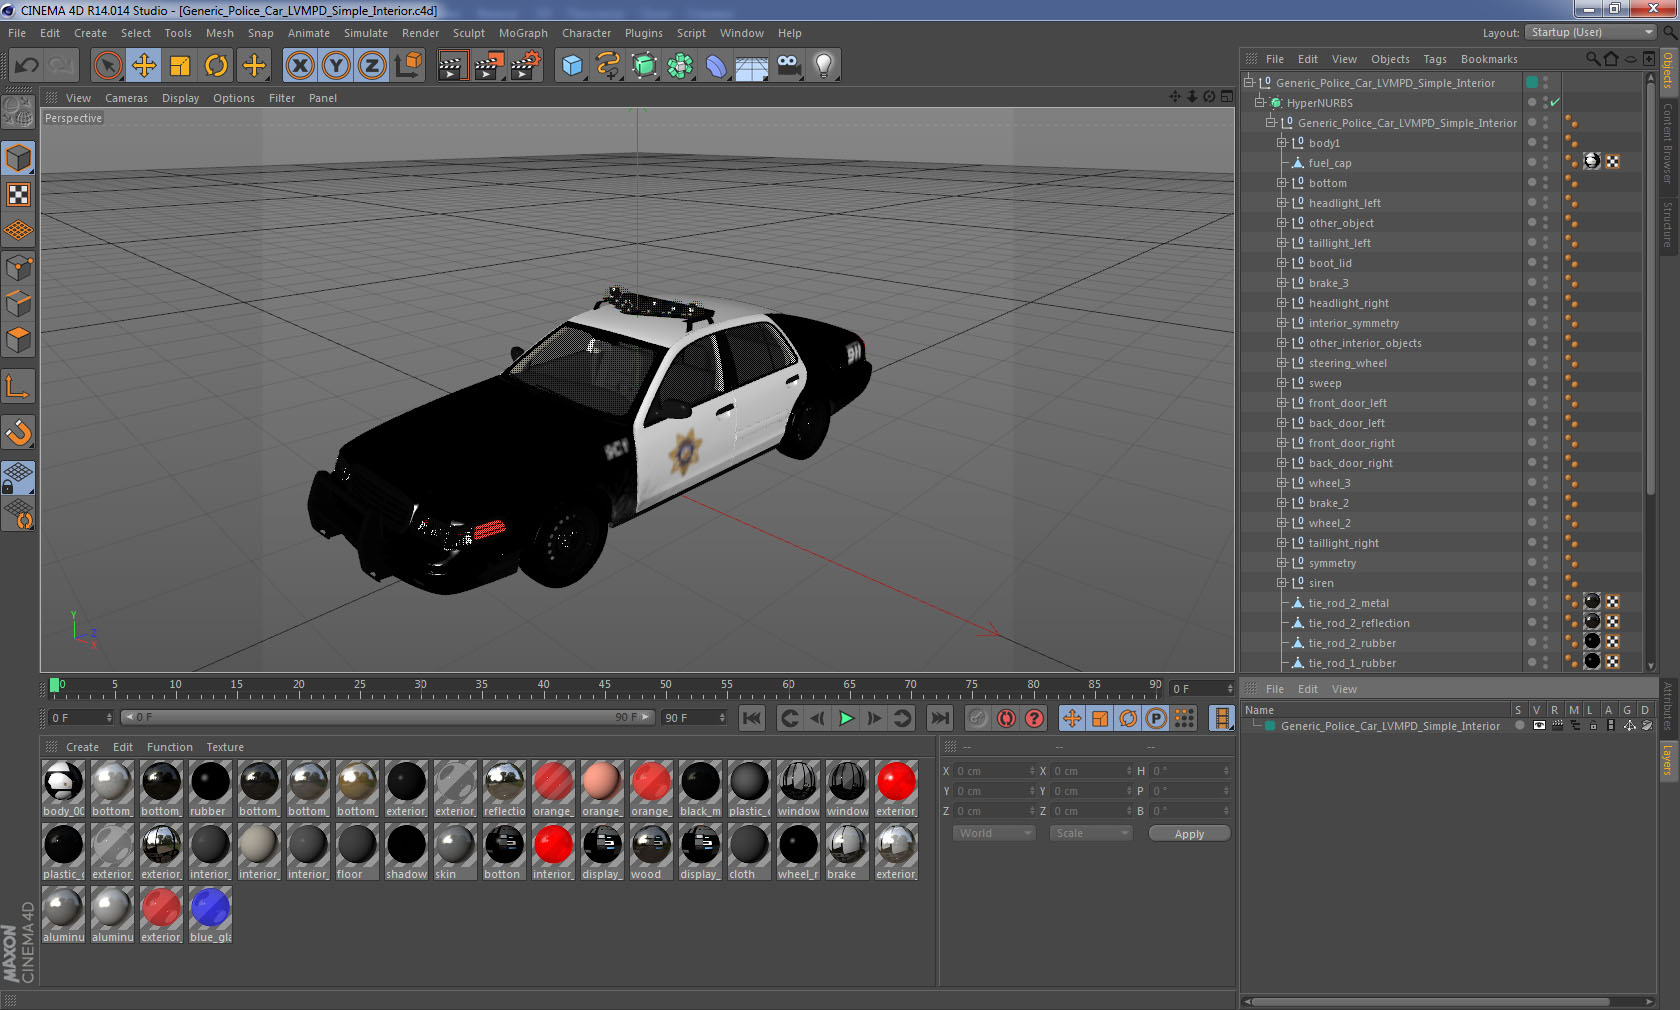Click the Undo arrow icon
The image size is (1680, 1010).
[x=27, y=66]
